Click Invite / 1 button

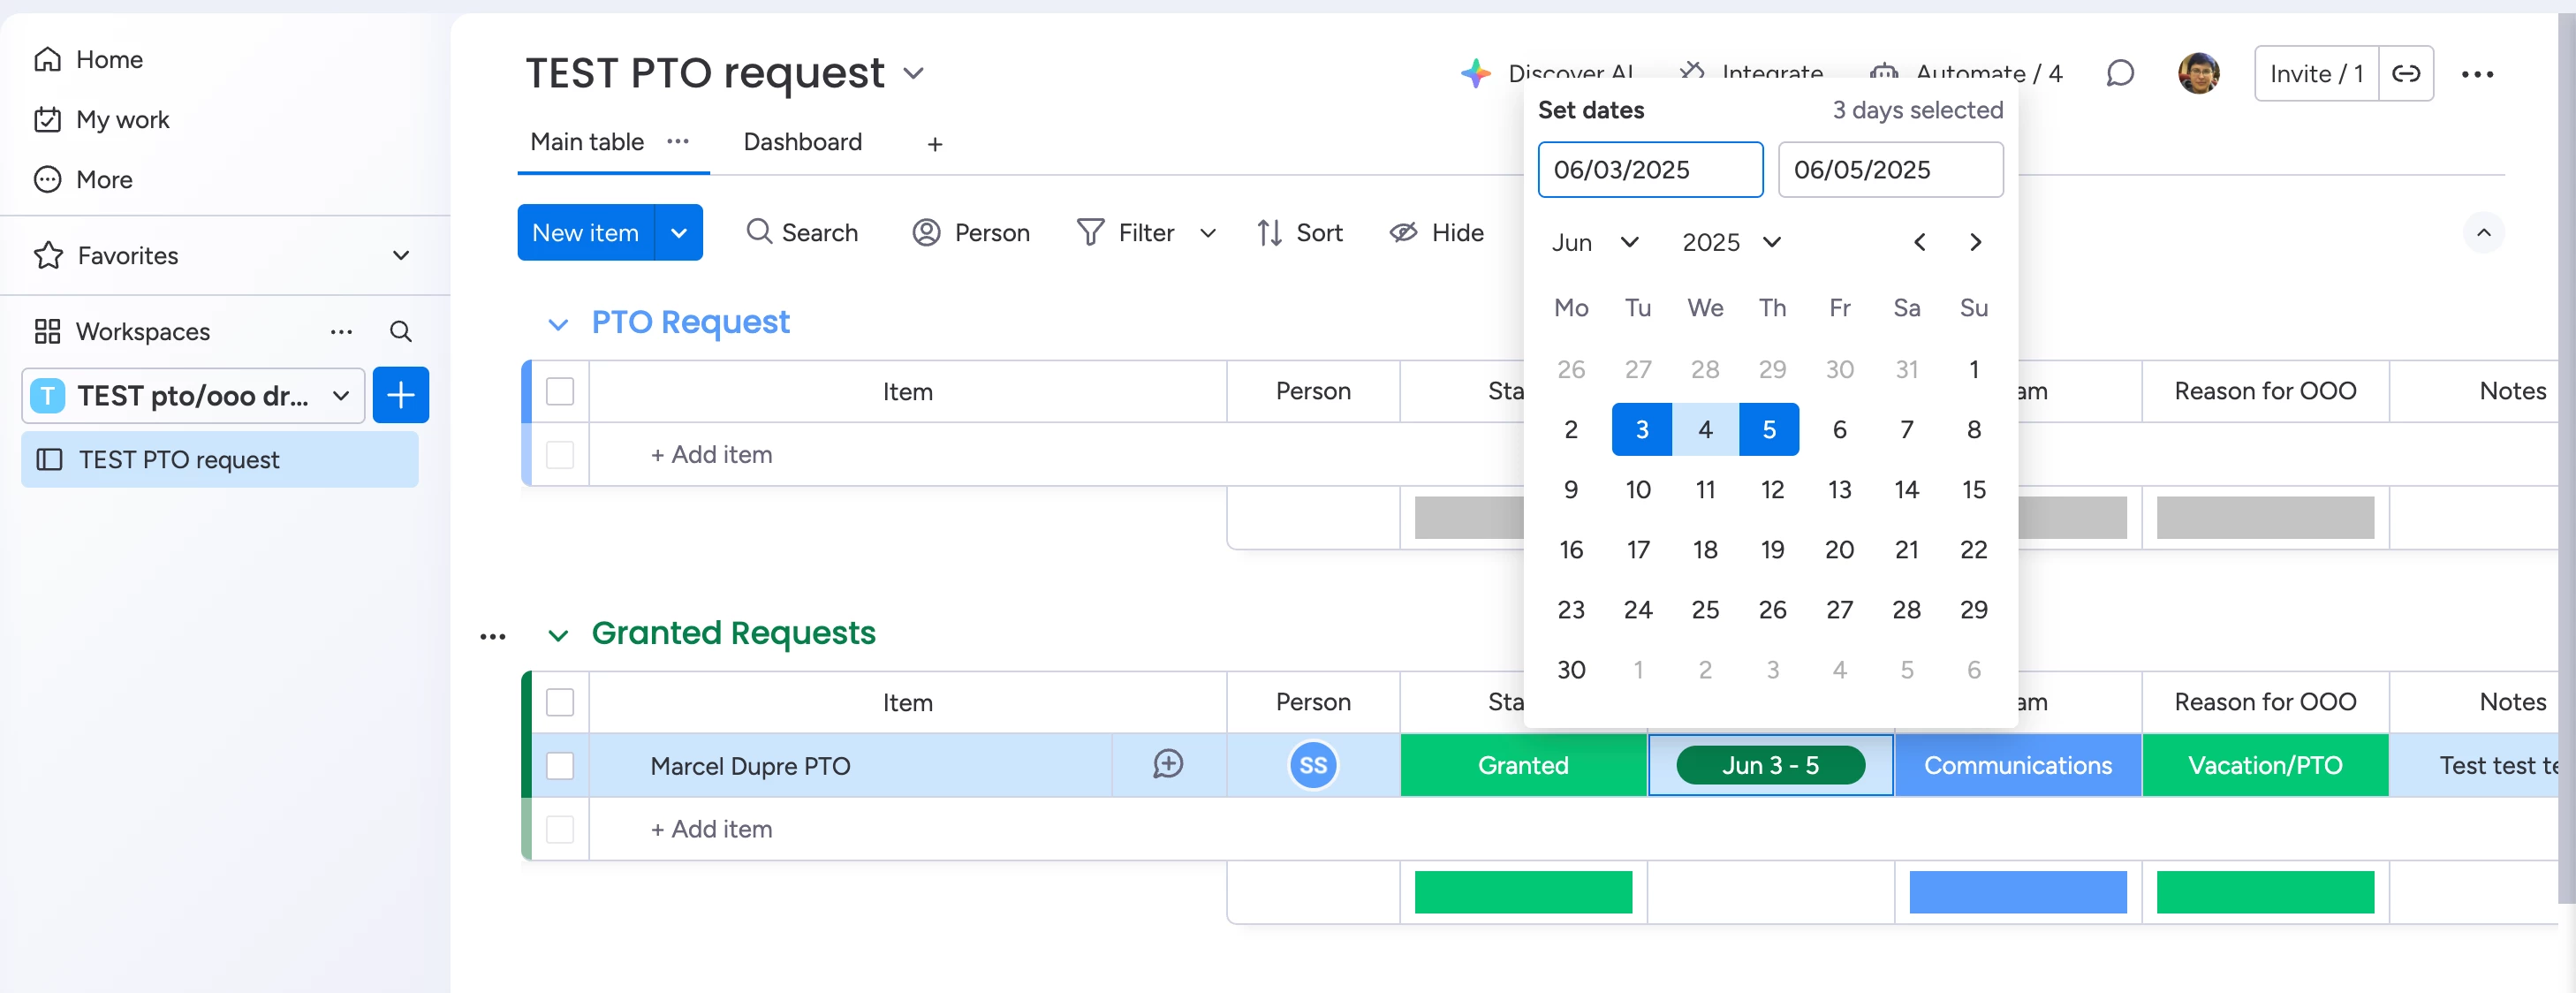tap(2316, 73)
